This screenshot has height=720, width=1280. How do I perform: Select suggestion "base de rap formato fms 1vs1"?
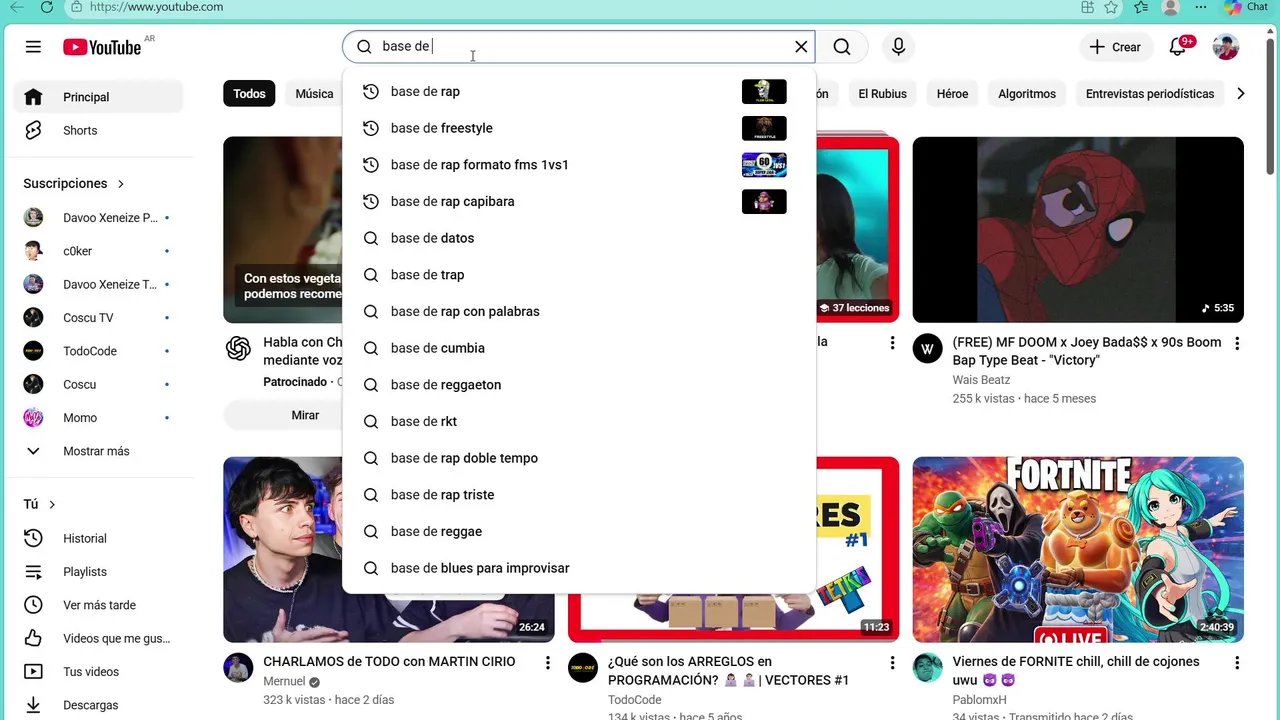(579, 165)
